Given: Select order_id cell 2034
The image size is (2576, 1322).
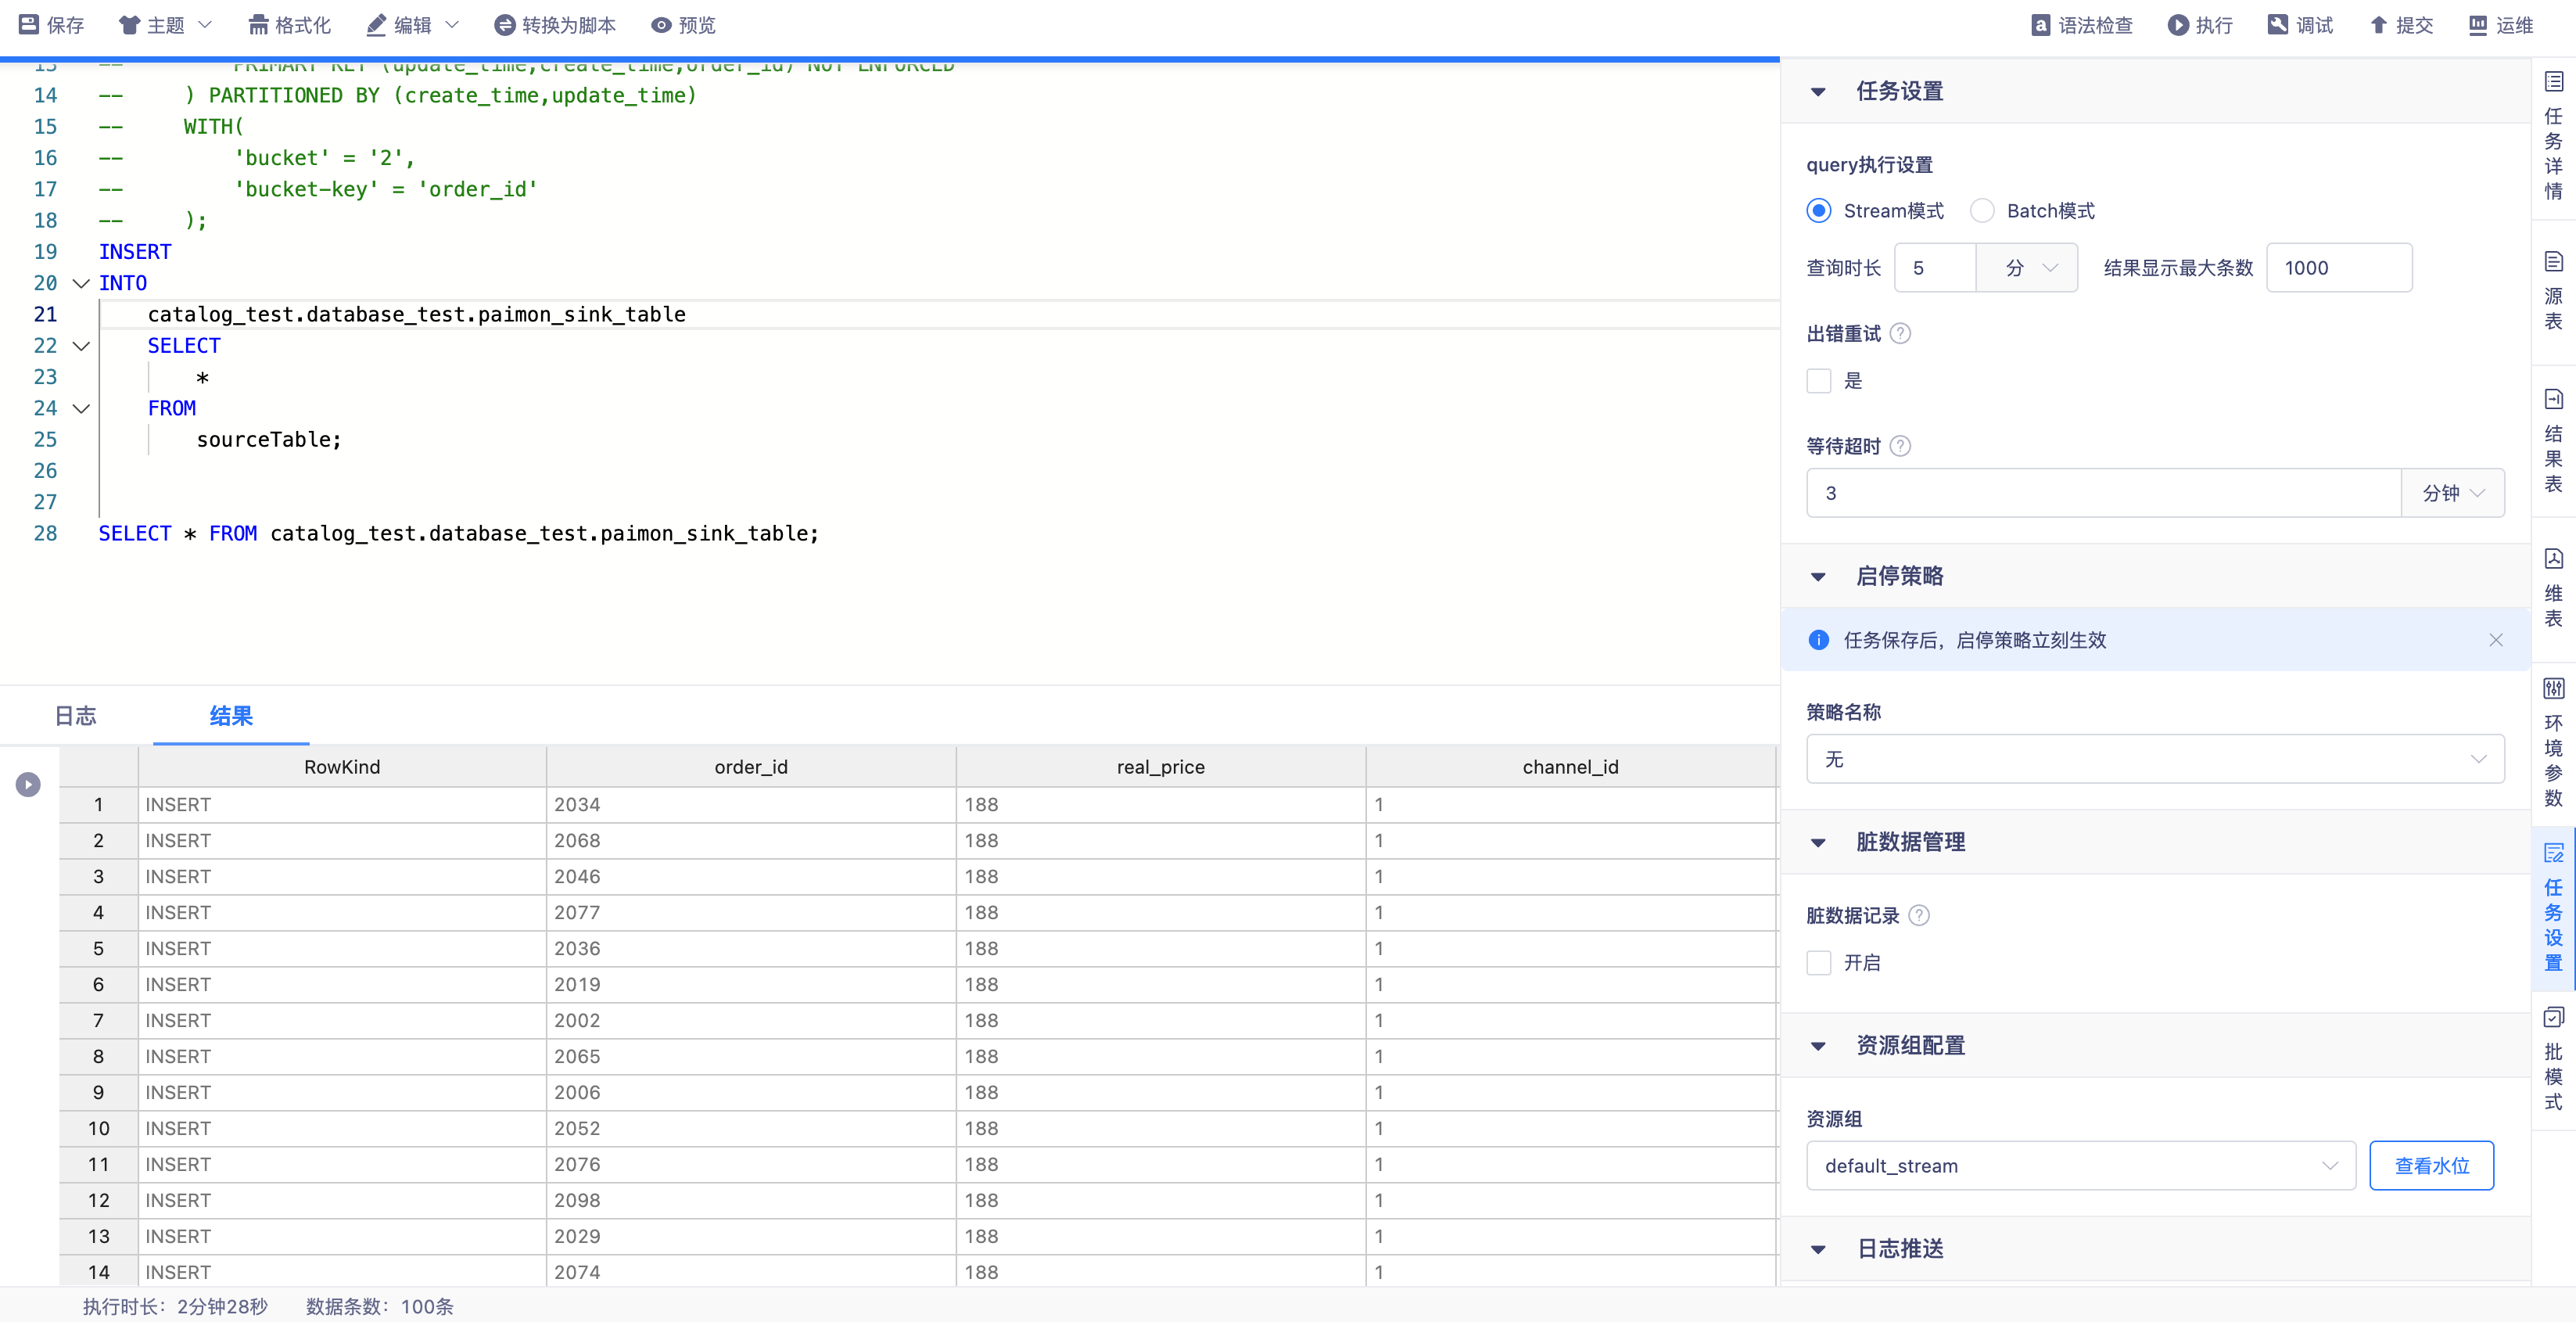Looking at the screenshot, I should click(x=751, y=805).
